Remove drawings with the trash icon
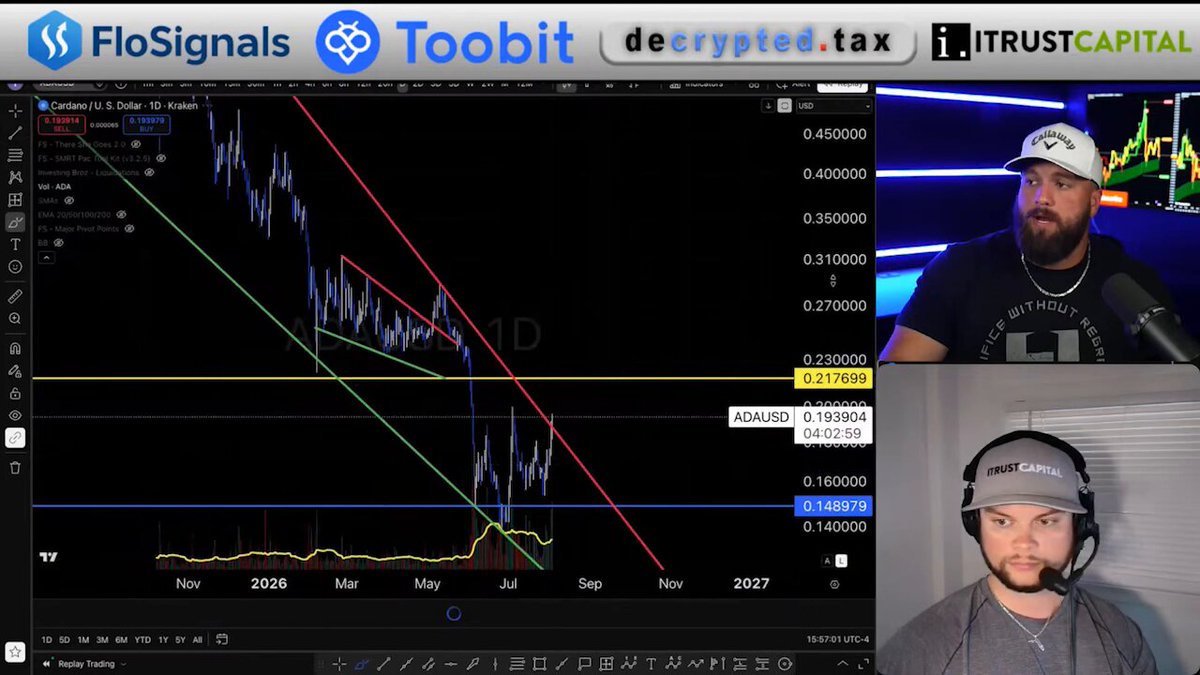1200x675 pixels. pyautogui.click(x=15, y=467)
